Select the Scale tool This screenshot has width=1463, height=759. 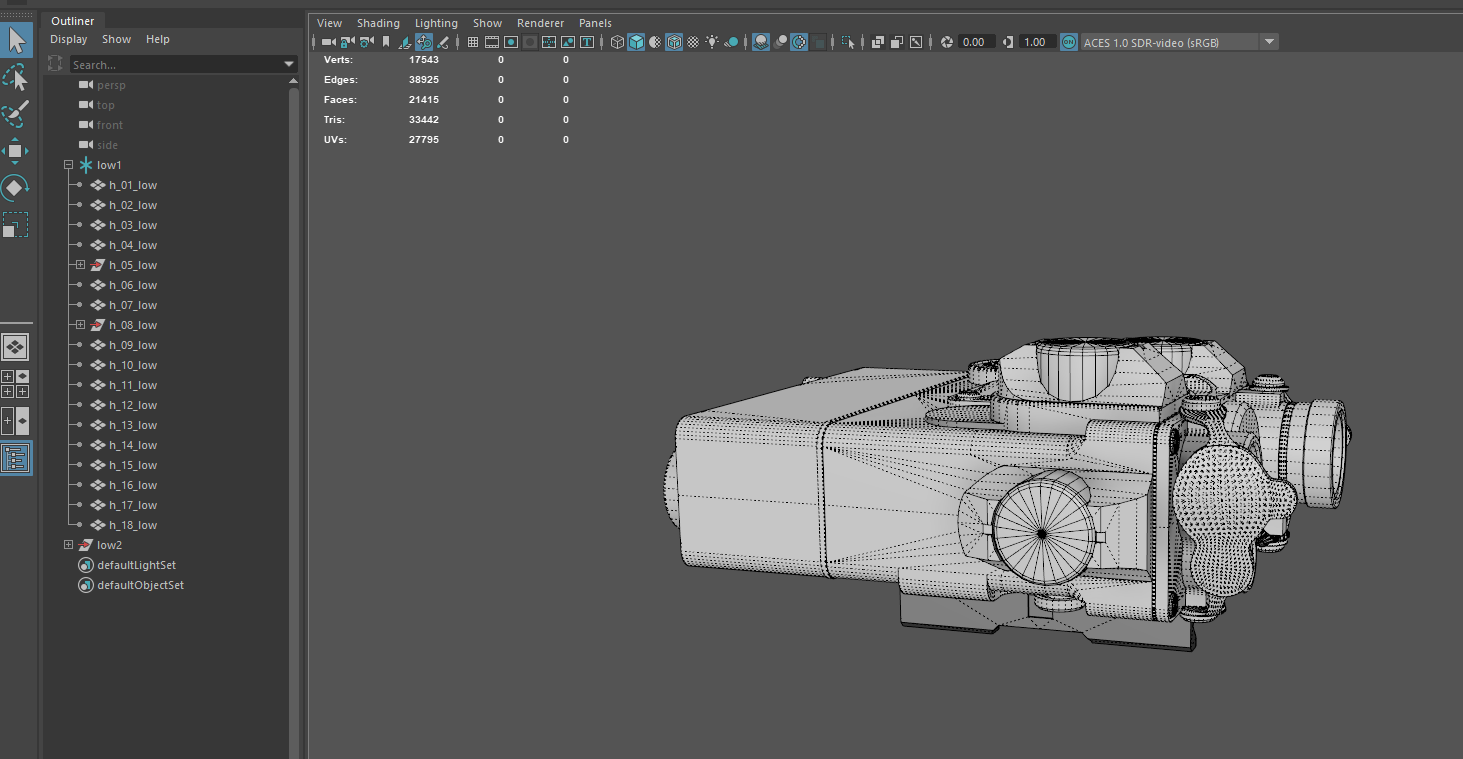[x=16, y=225]
